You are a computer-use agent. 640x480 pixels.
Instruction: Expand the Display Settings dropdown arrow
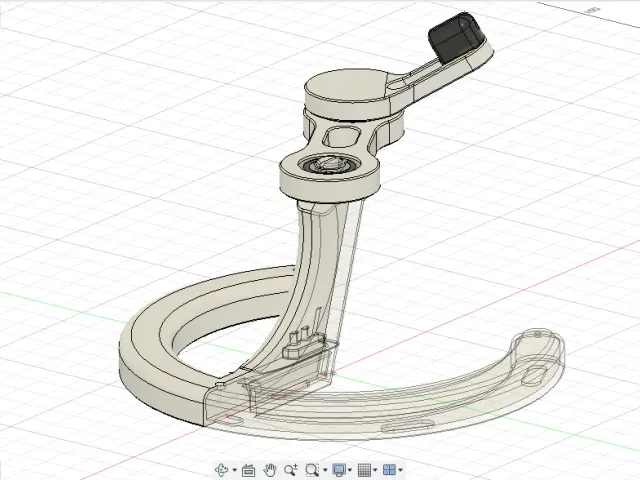pyautogui.click(x=350, y=470)
